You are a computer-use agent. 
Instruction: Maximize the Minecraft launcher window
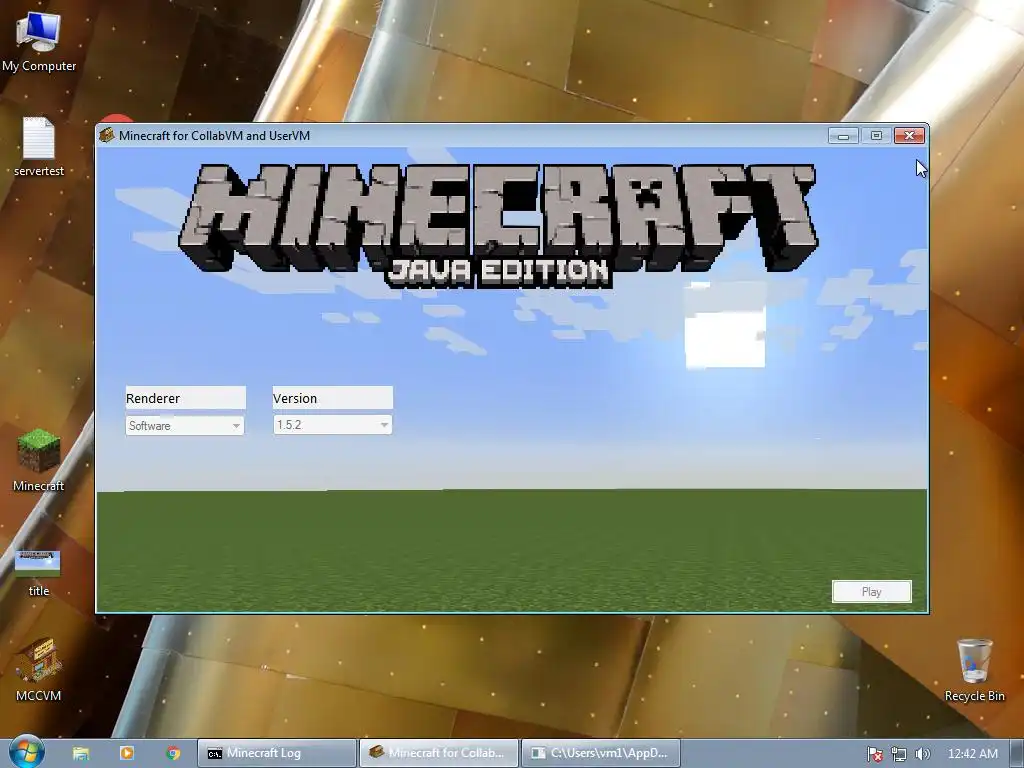click(x=876, y=136)
